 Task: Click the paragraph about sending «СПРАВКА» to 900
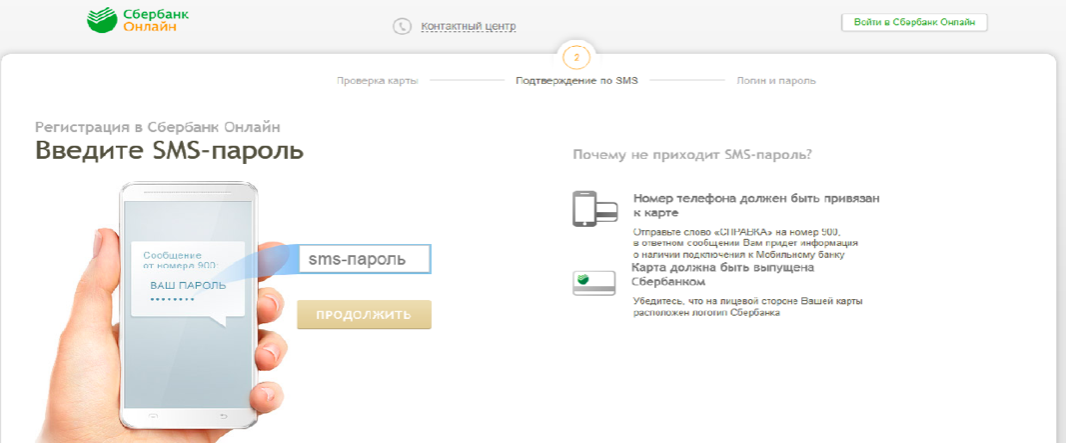(x=745, y=243)
